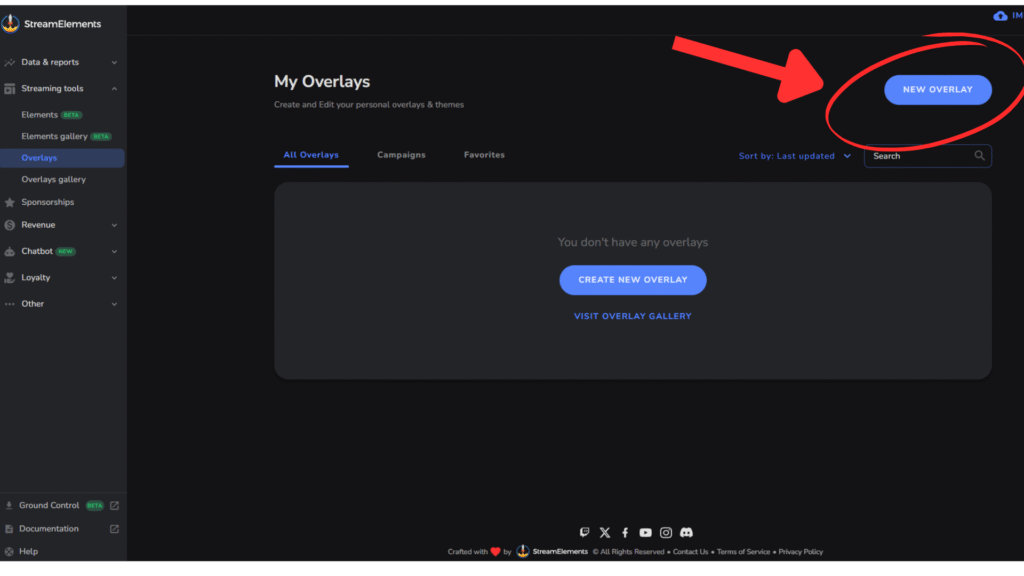The image size is (1024, 576).
Task: Open the Favorites tab
Action: [484, 155]
